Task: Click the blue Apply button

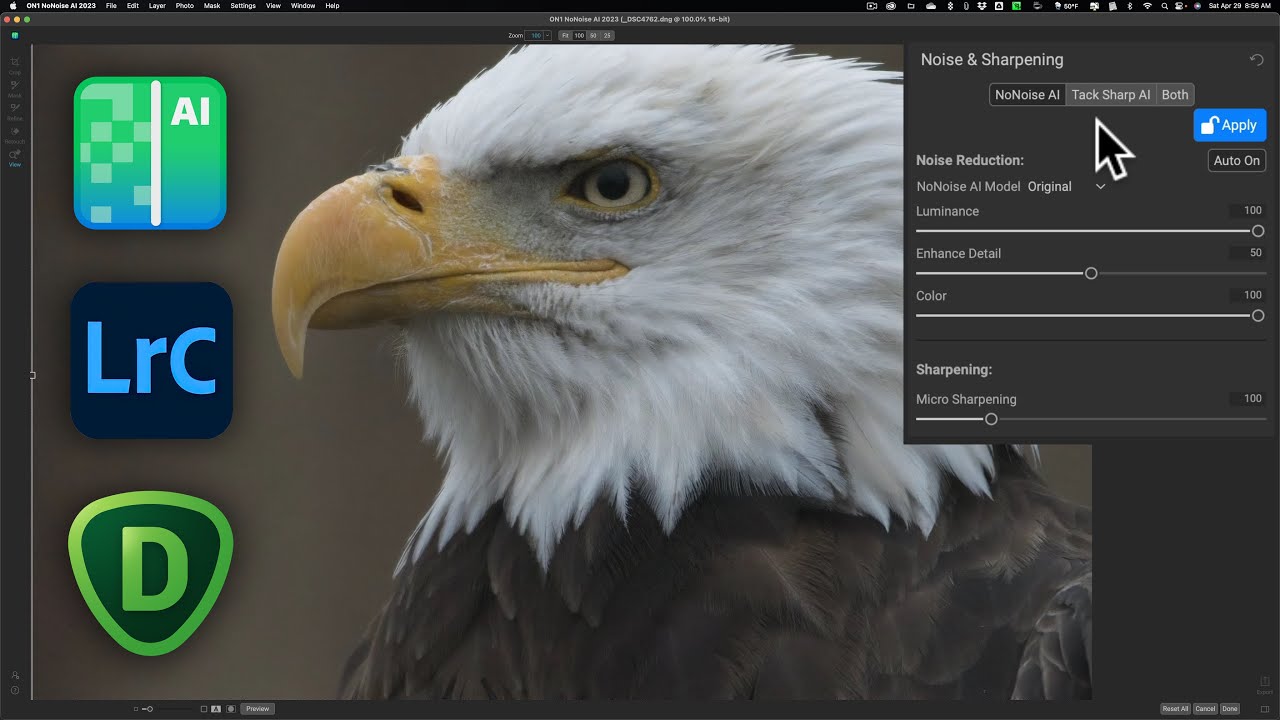Action: [x=1230, y=125]
